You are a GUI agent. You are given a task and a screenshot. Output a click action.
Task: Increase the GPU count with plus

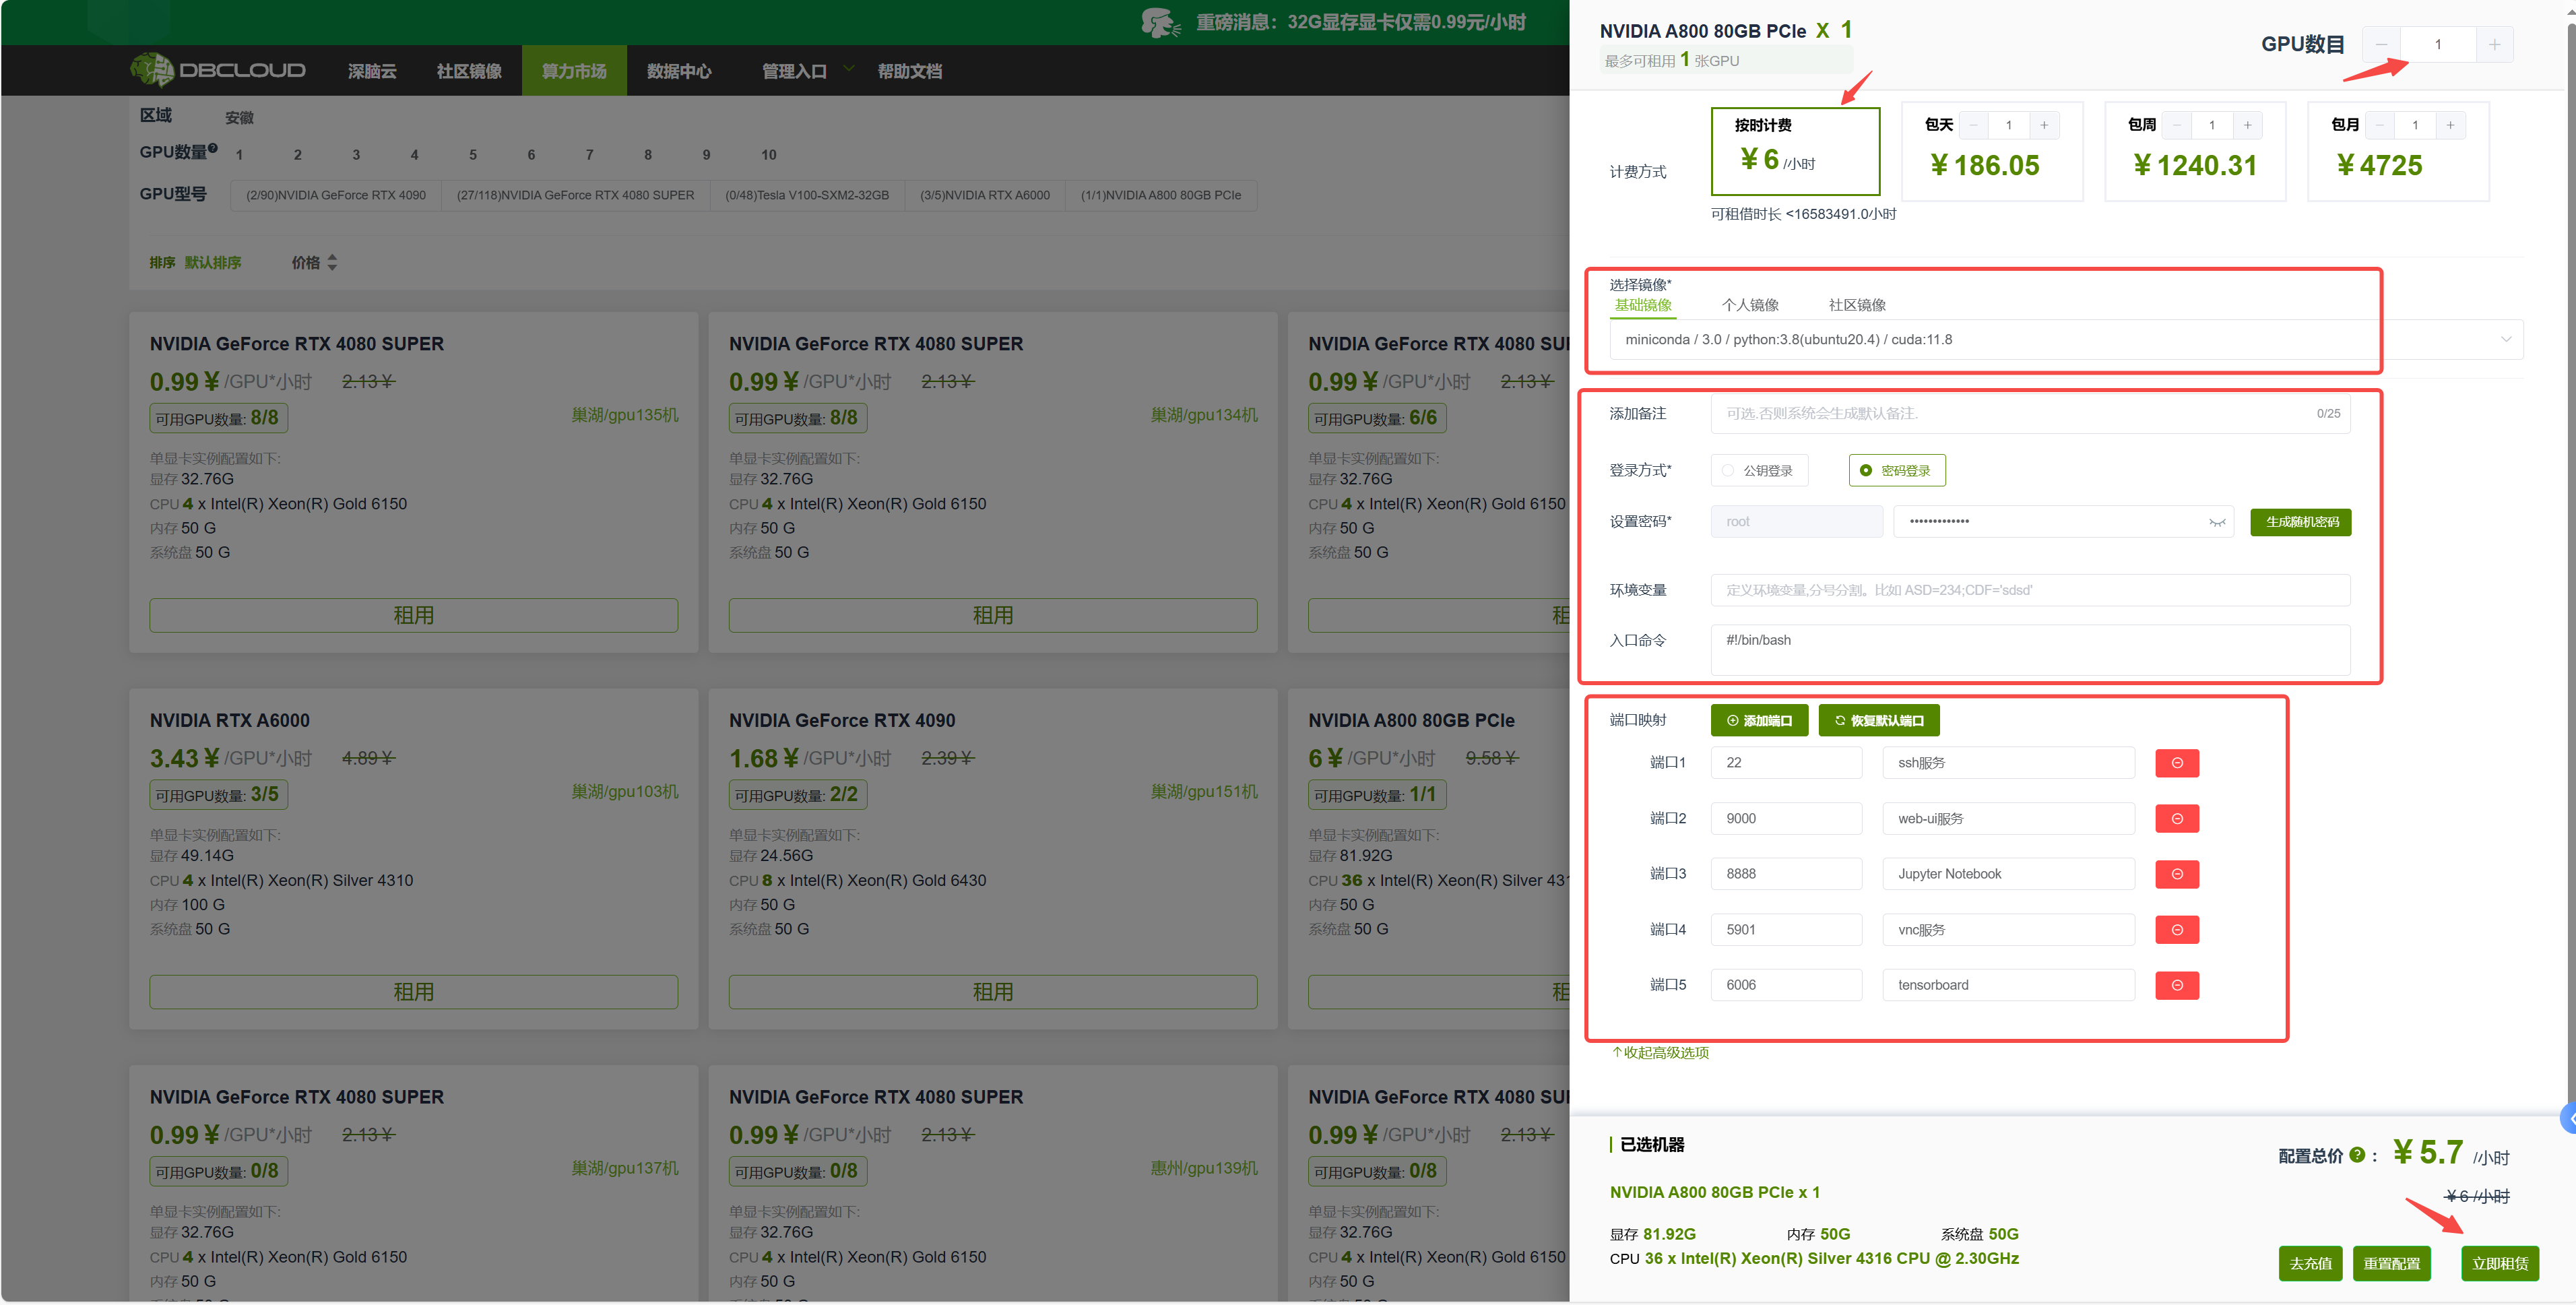(x=2494, y=45)
